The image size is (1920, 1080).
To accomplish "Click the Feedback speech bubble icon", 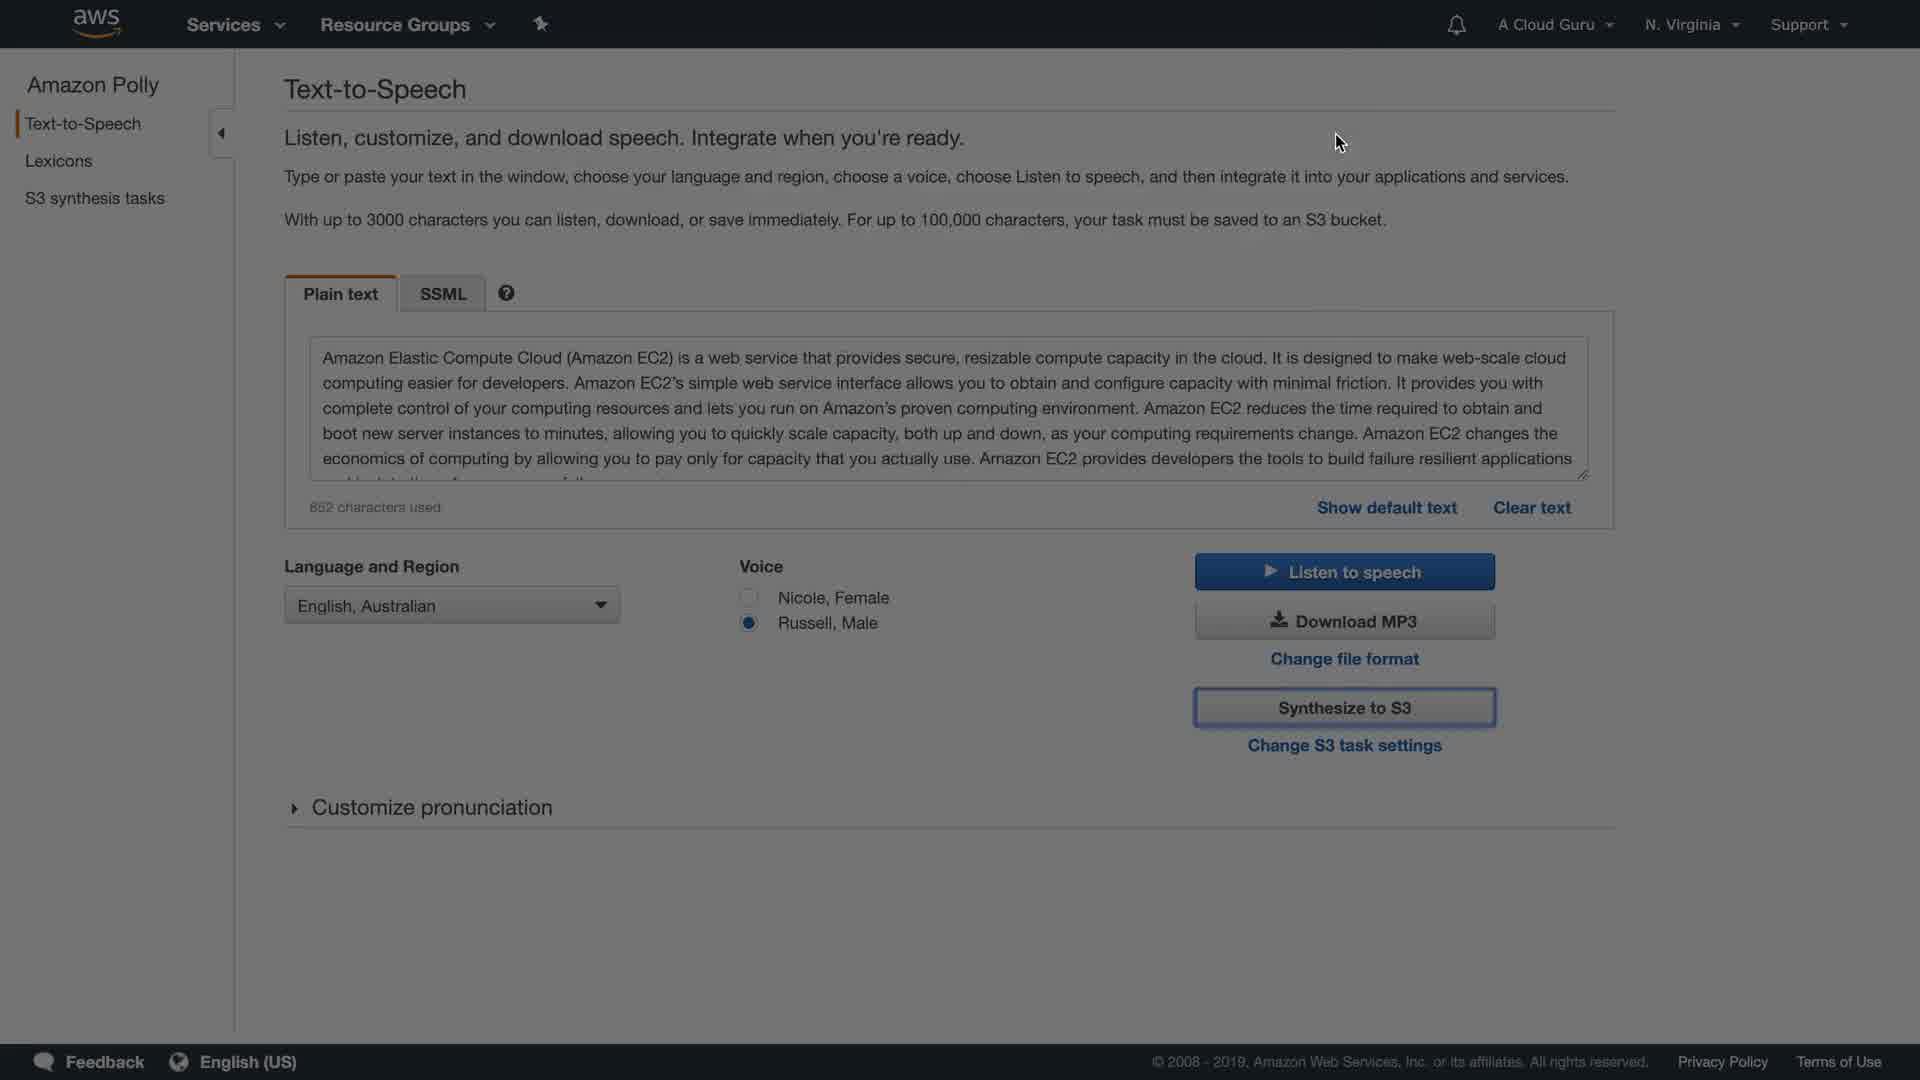I will click(x=43, y=1062).
